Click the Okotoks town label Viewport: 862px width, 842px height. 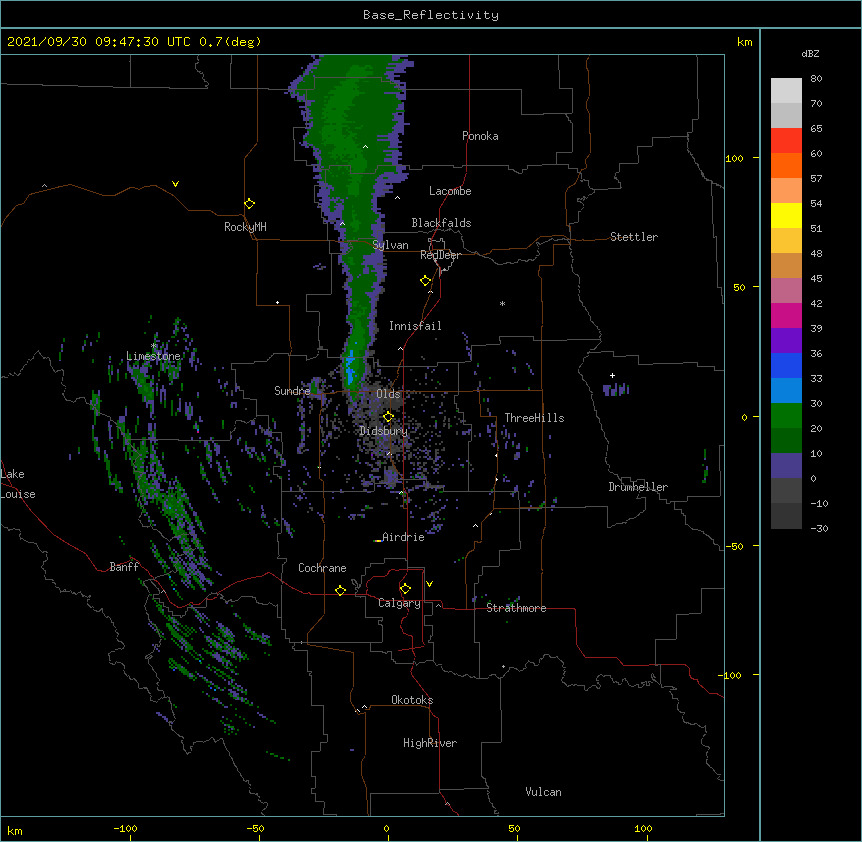pos(412,700)
